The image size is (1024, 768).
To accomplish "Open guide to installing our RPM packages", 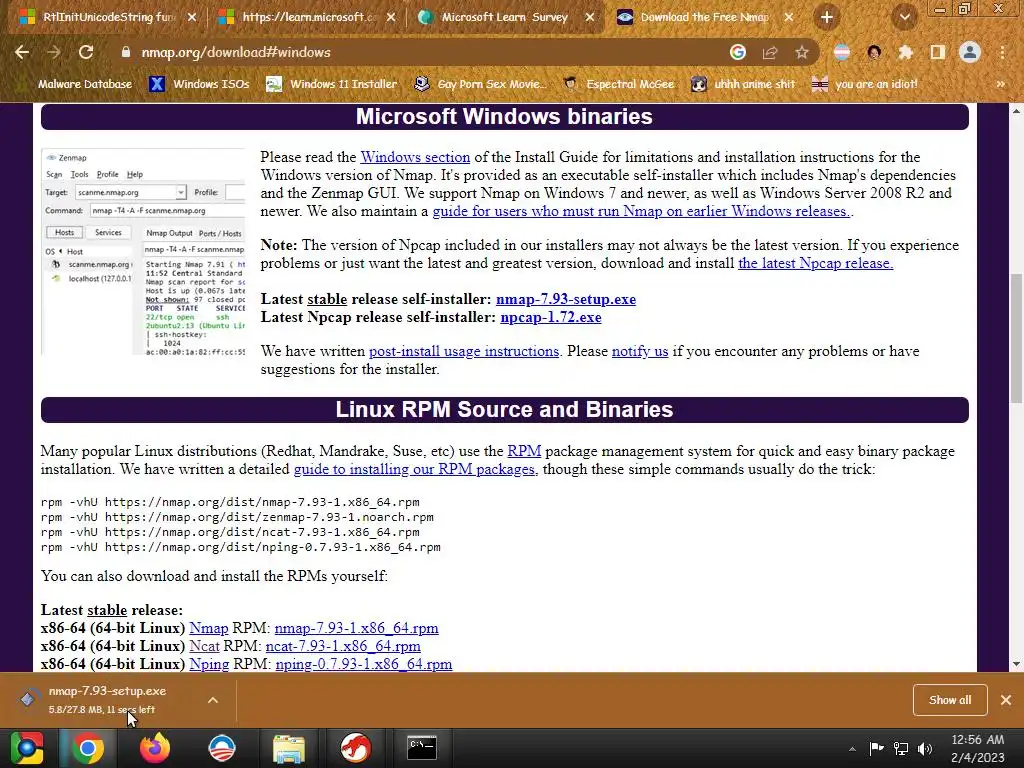I will [x=414, y=470].
